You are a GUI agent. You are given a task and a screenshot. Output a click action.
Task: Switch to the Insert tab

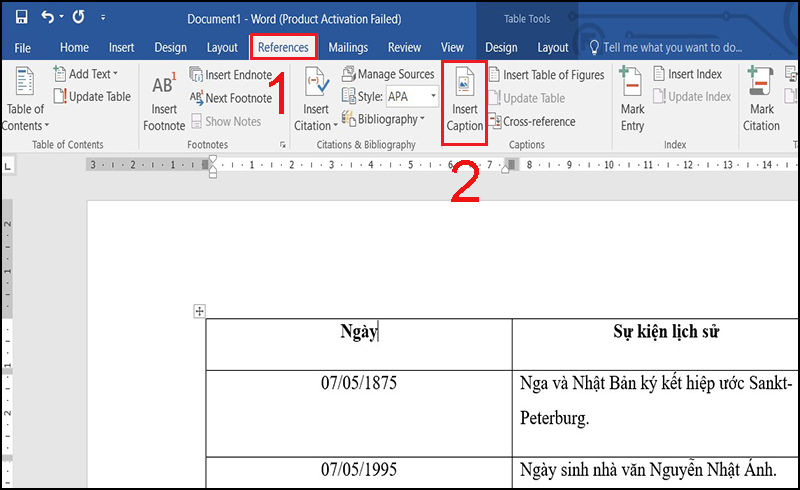tap(121, 47)
